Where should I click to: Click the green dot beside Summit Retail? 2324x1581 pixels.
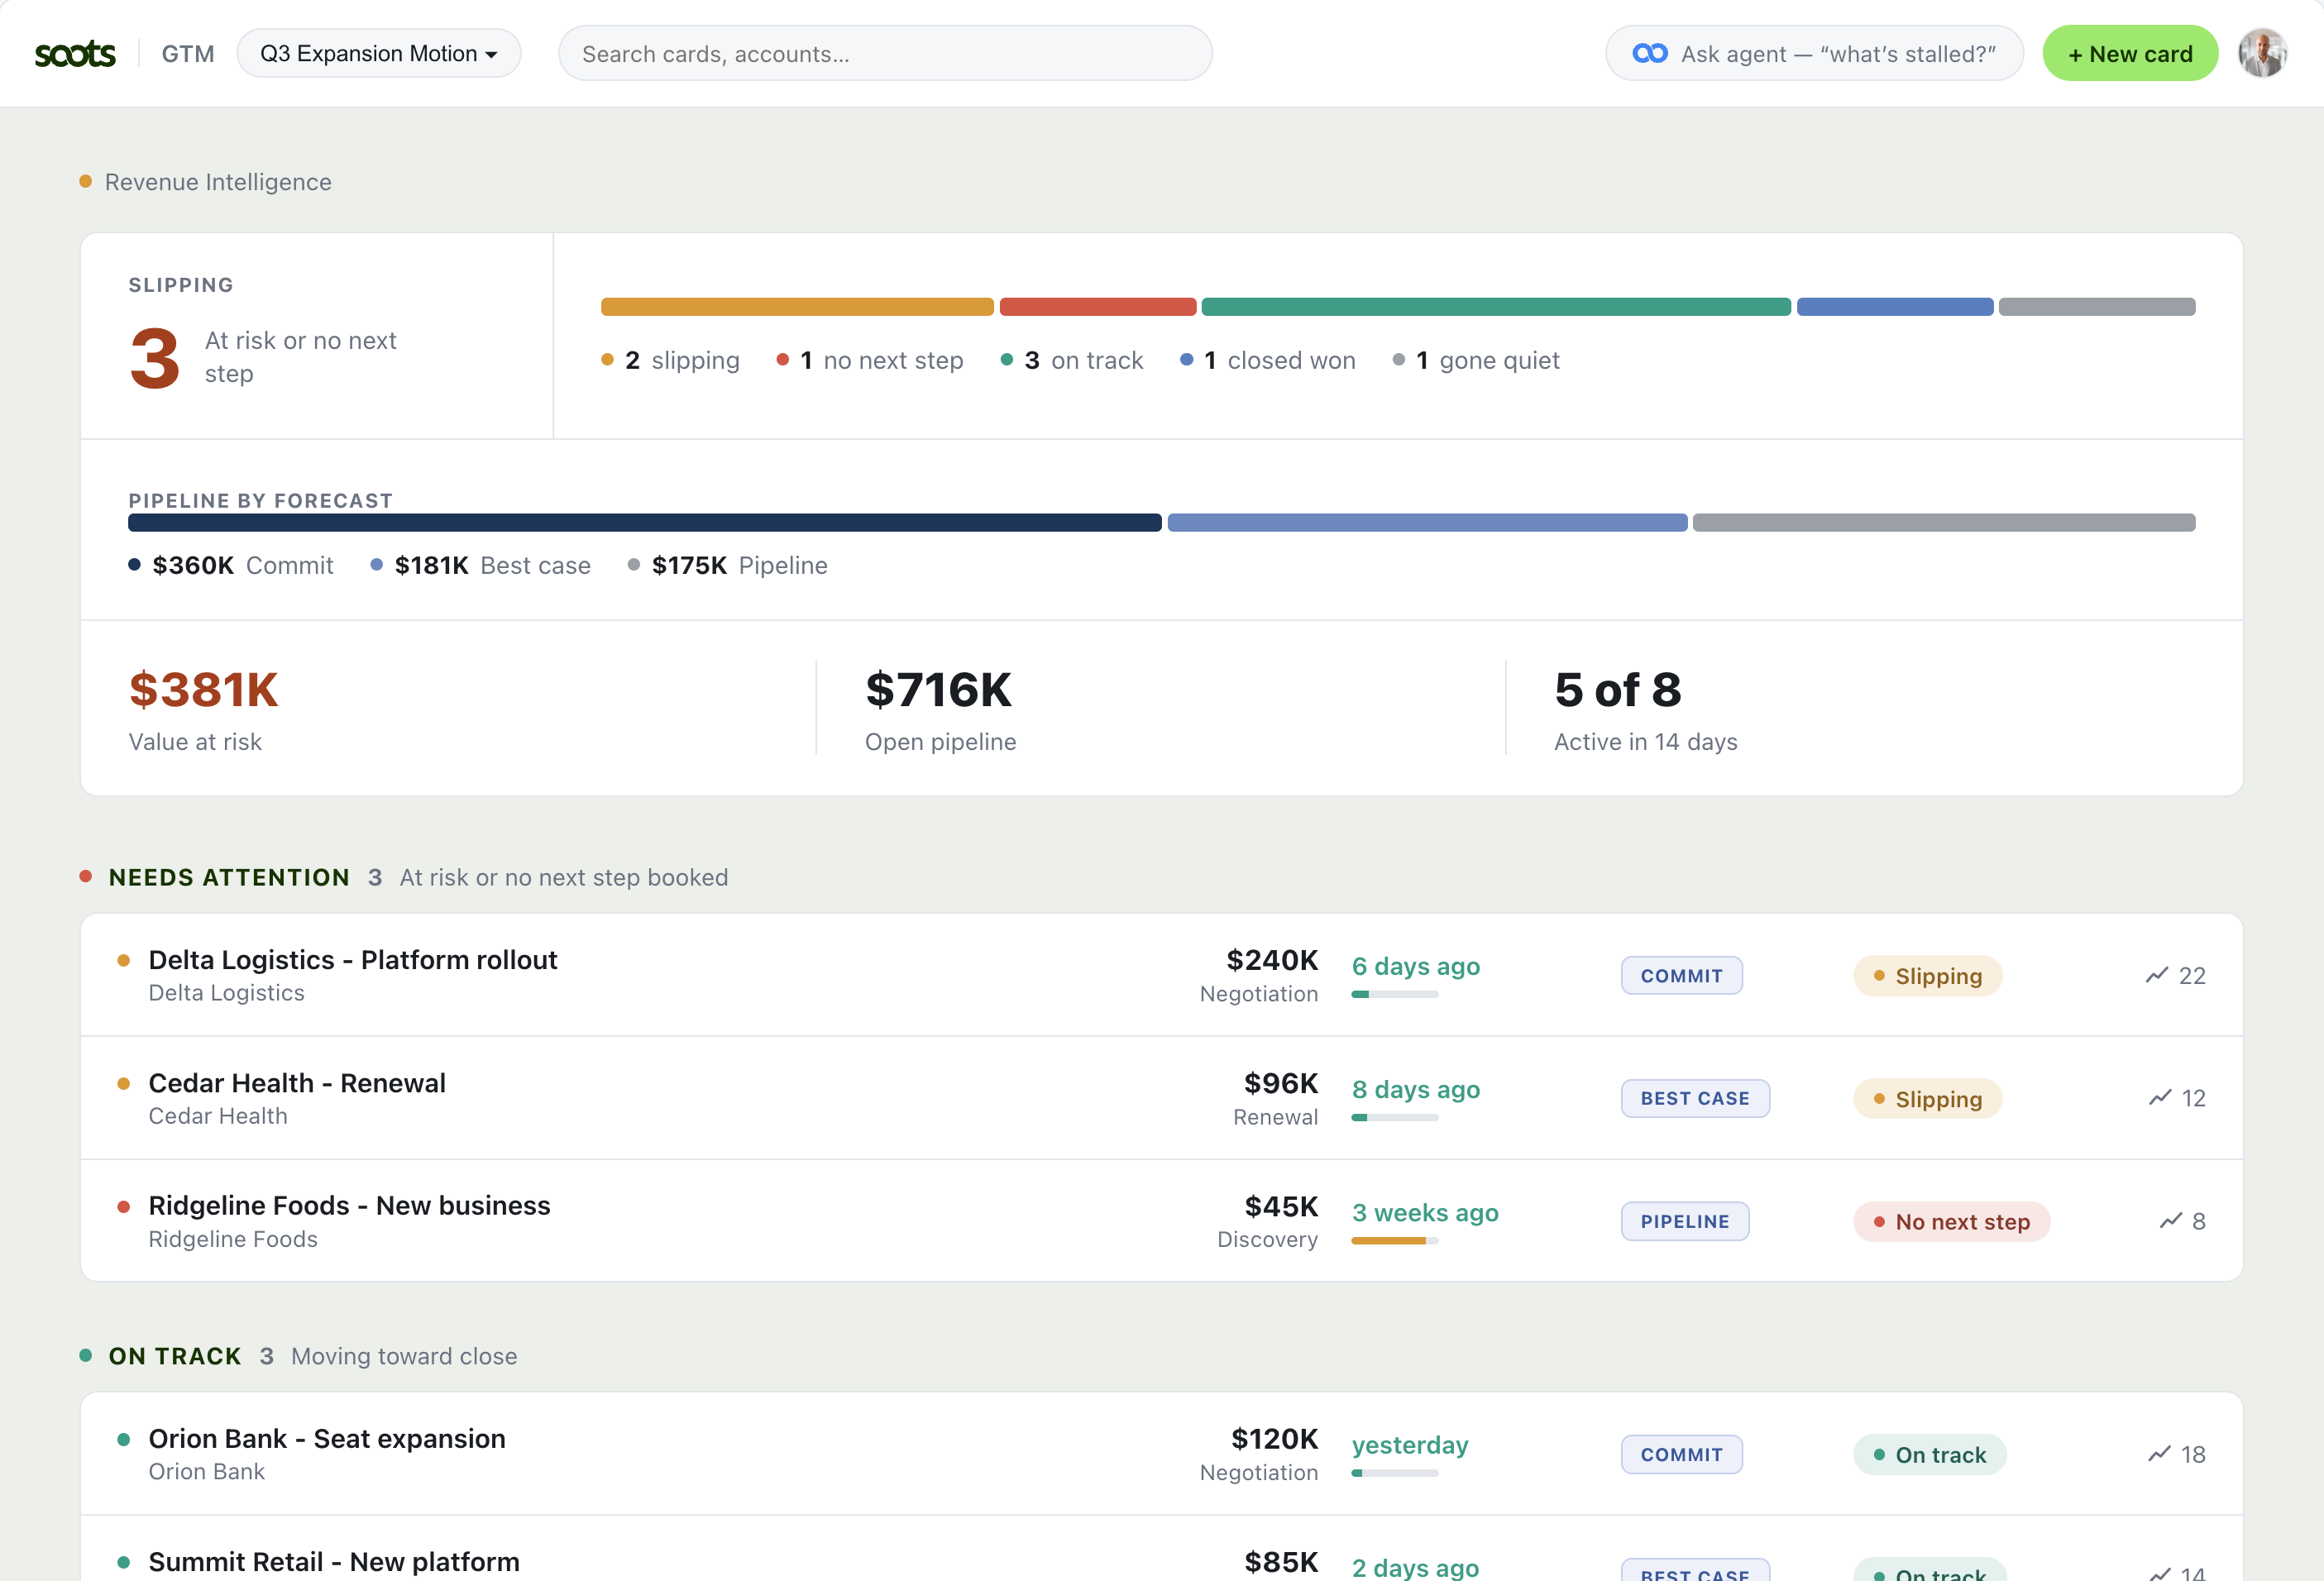pos(124,1563)
